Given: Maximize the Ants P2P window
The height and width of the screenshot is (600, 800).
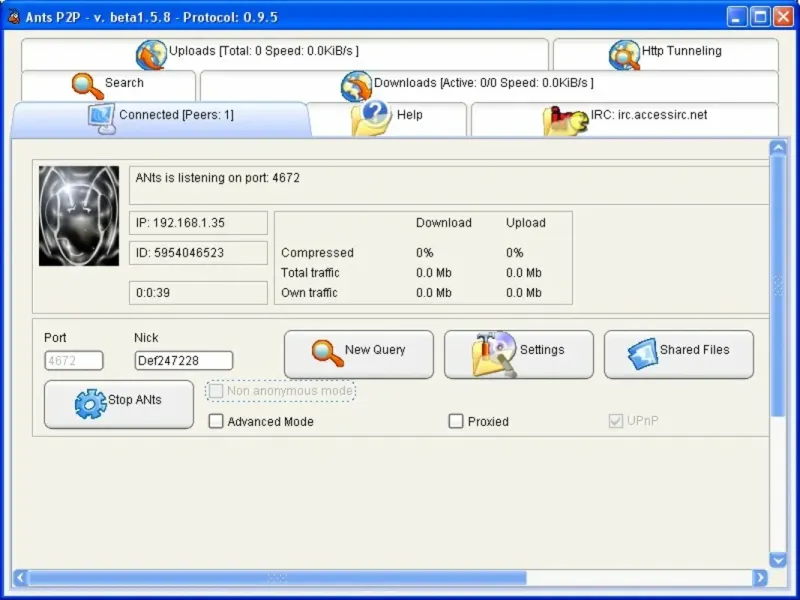Looking at the screenshot, I should tap(760, 17).
